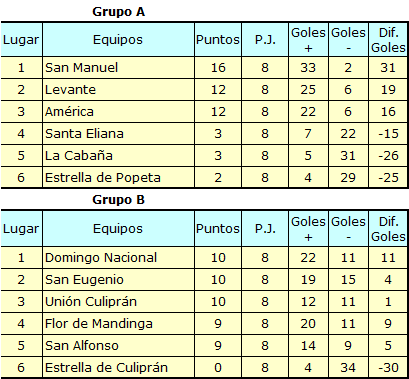Click the San Manuel team cell
409x379 pixels.
click(118, 68)
